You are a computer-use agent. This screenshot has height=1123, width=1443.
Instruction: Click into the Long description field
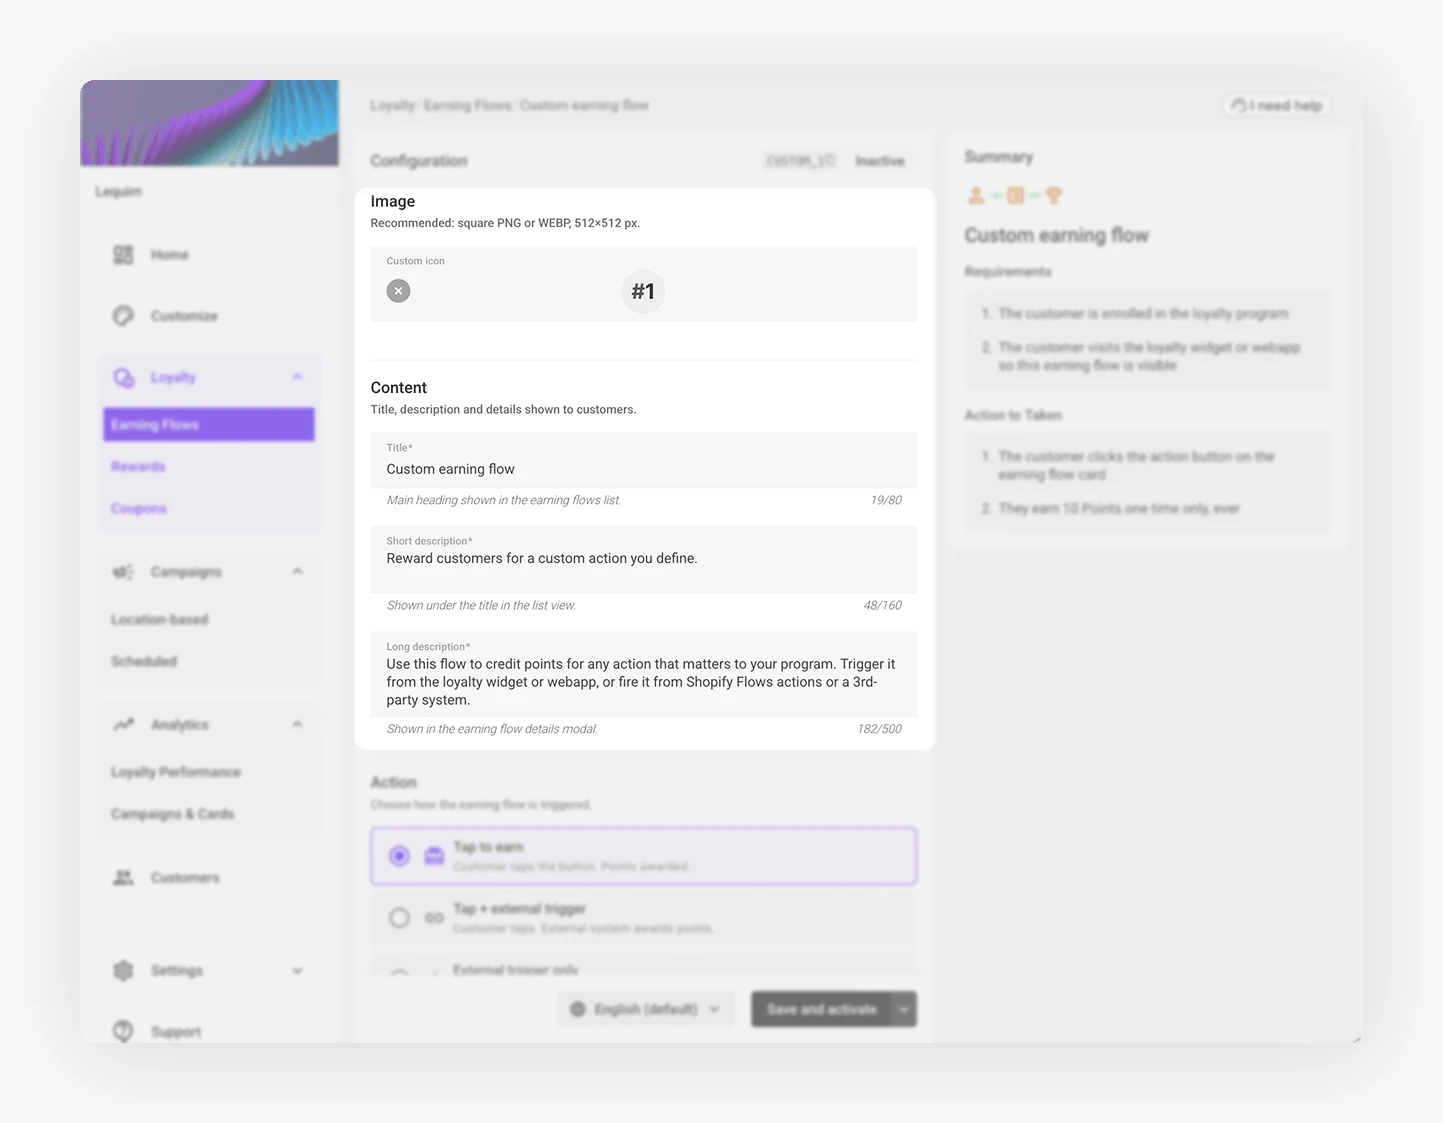click(643, 674)
